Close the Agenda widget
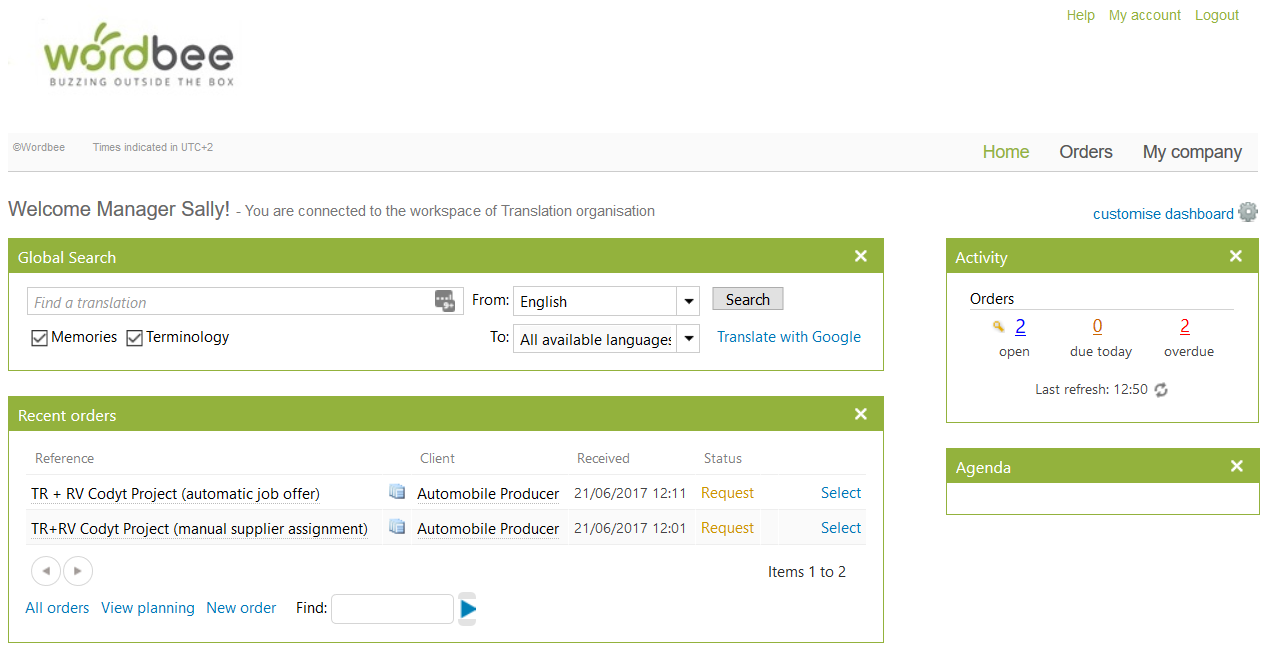Viewport: 1272px width, 649px height. tap(1236, 467)
